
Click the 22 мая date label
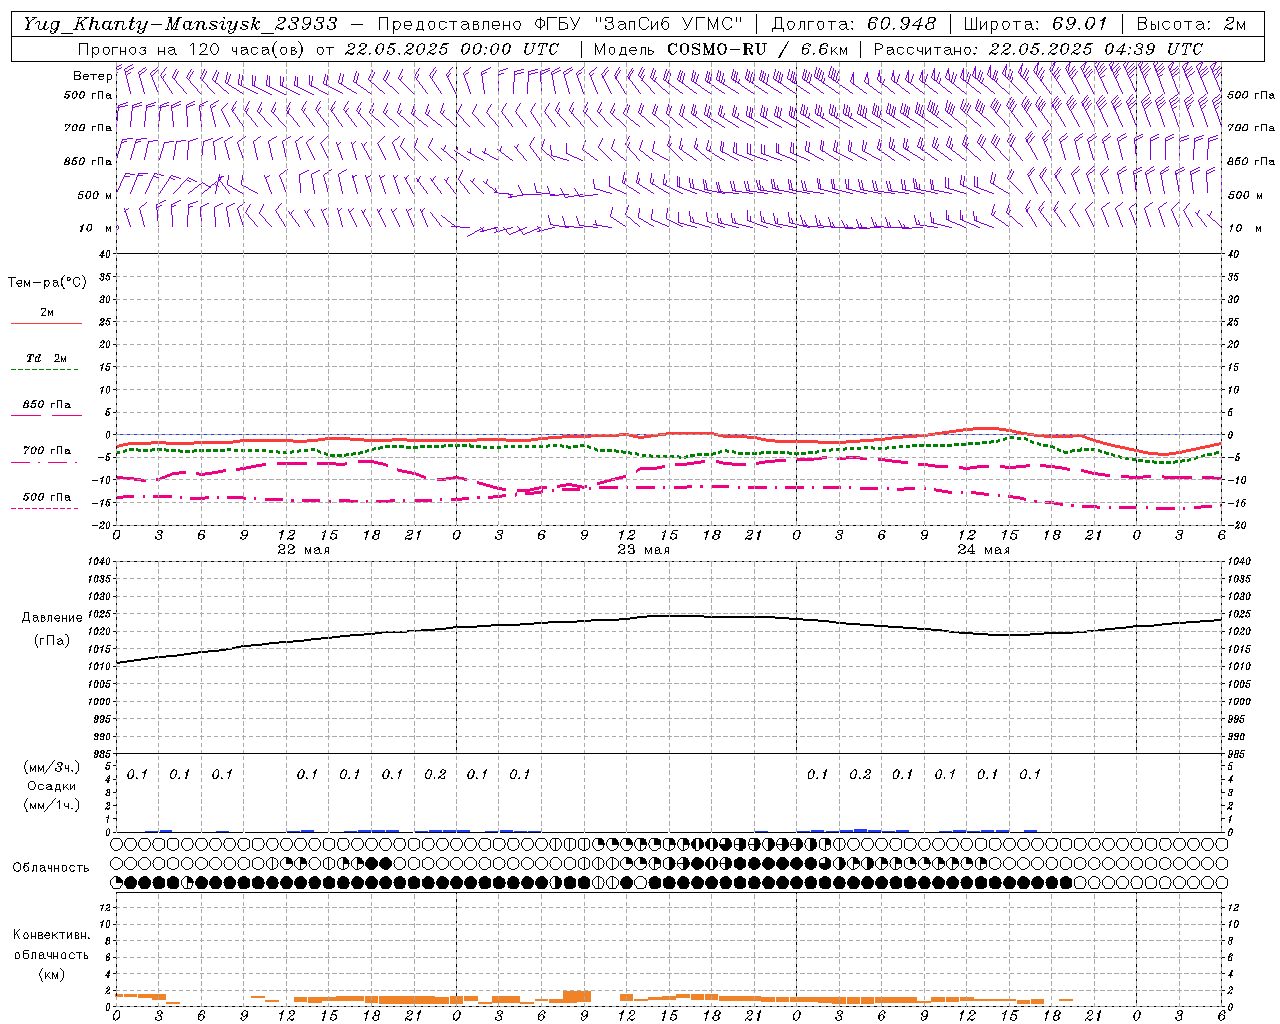tap(303, 550)
